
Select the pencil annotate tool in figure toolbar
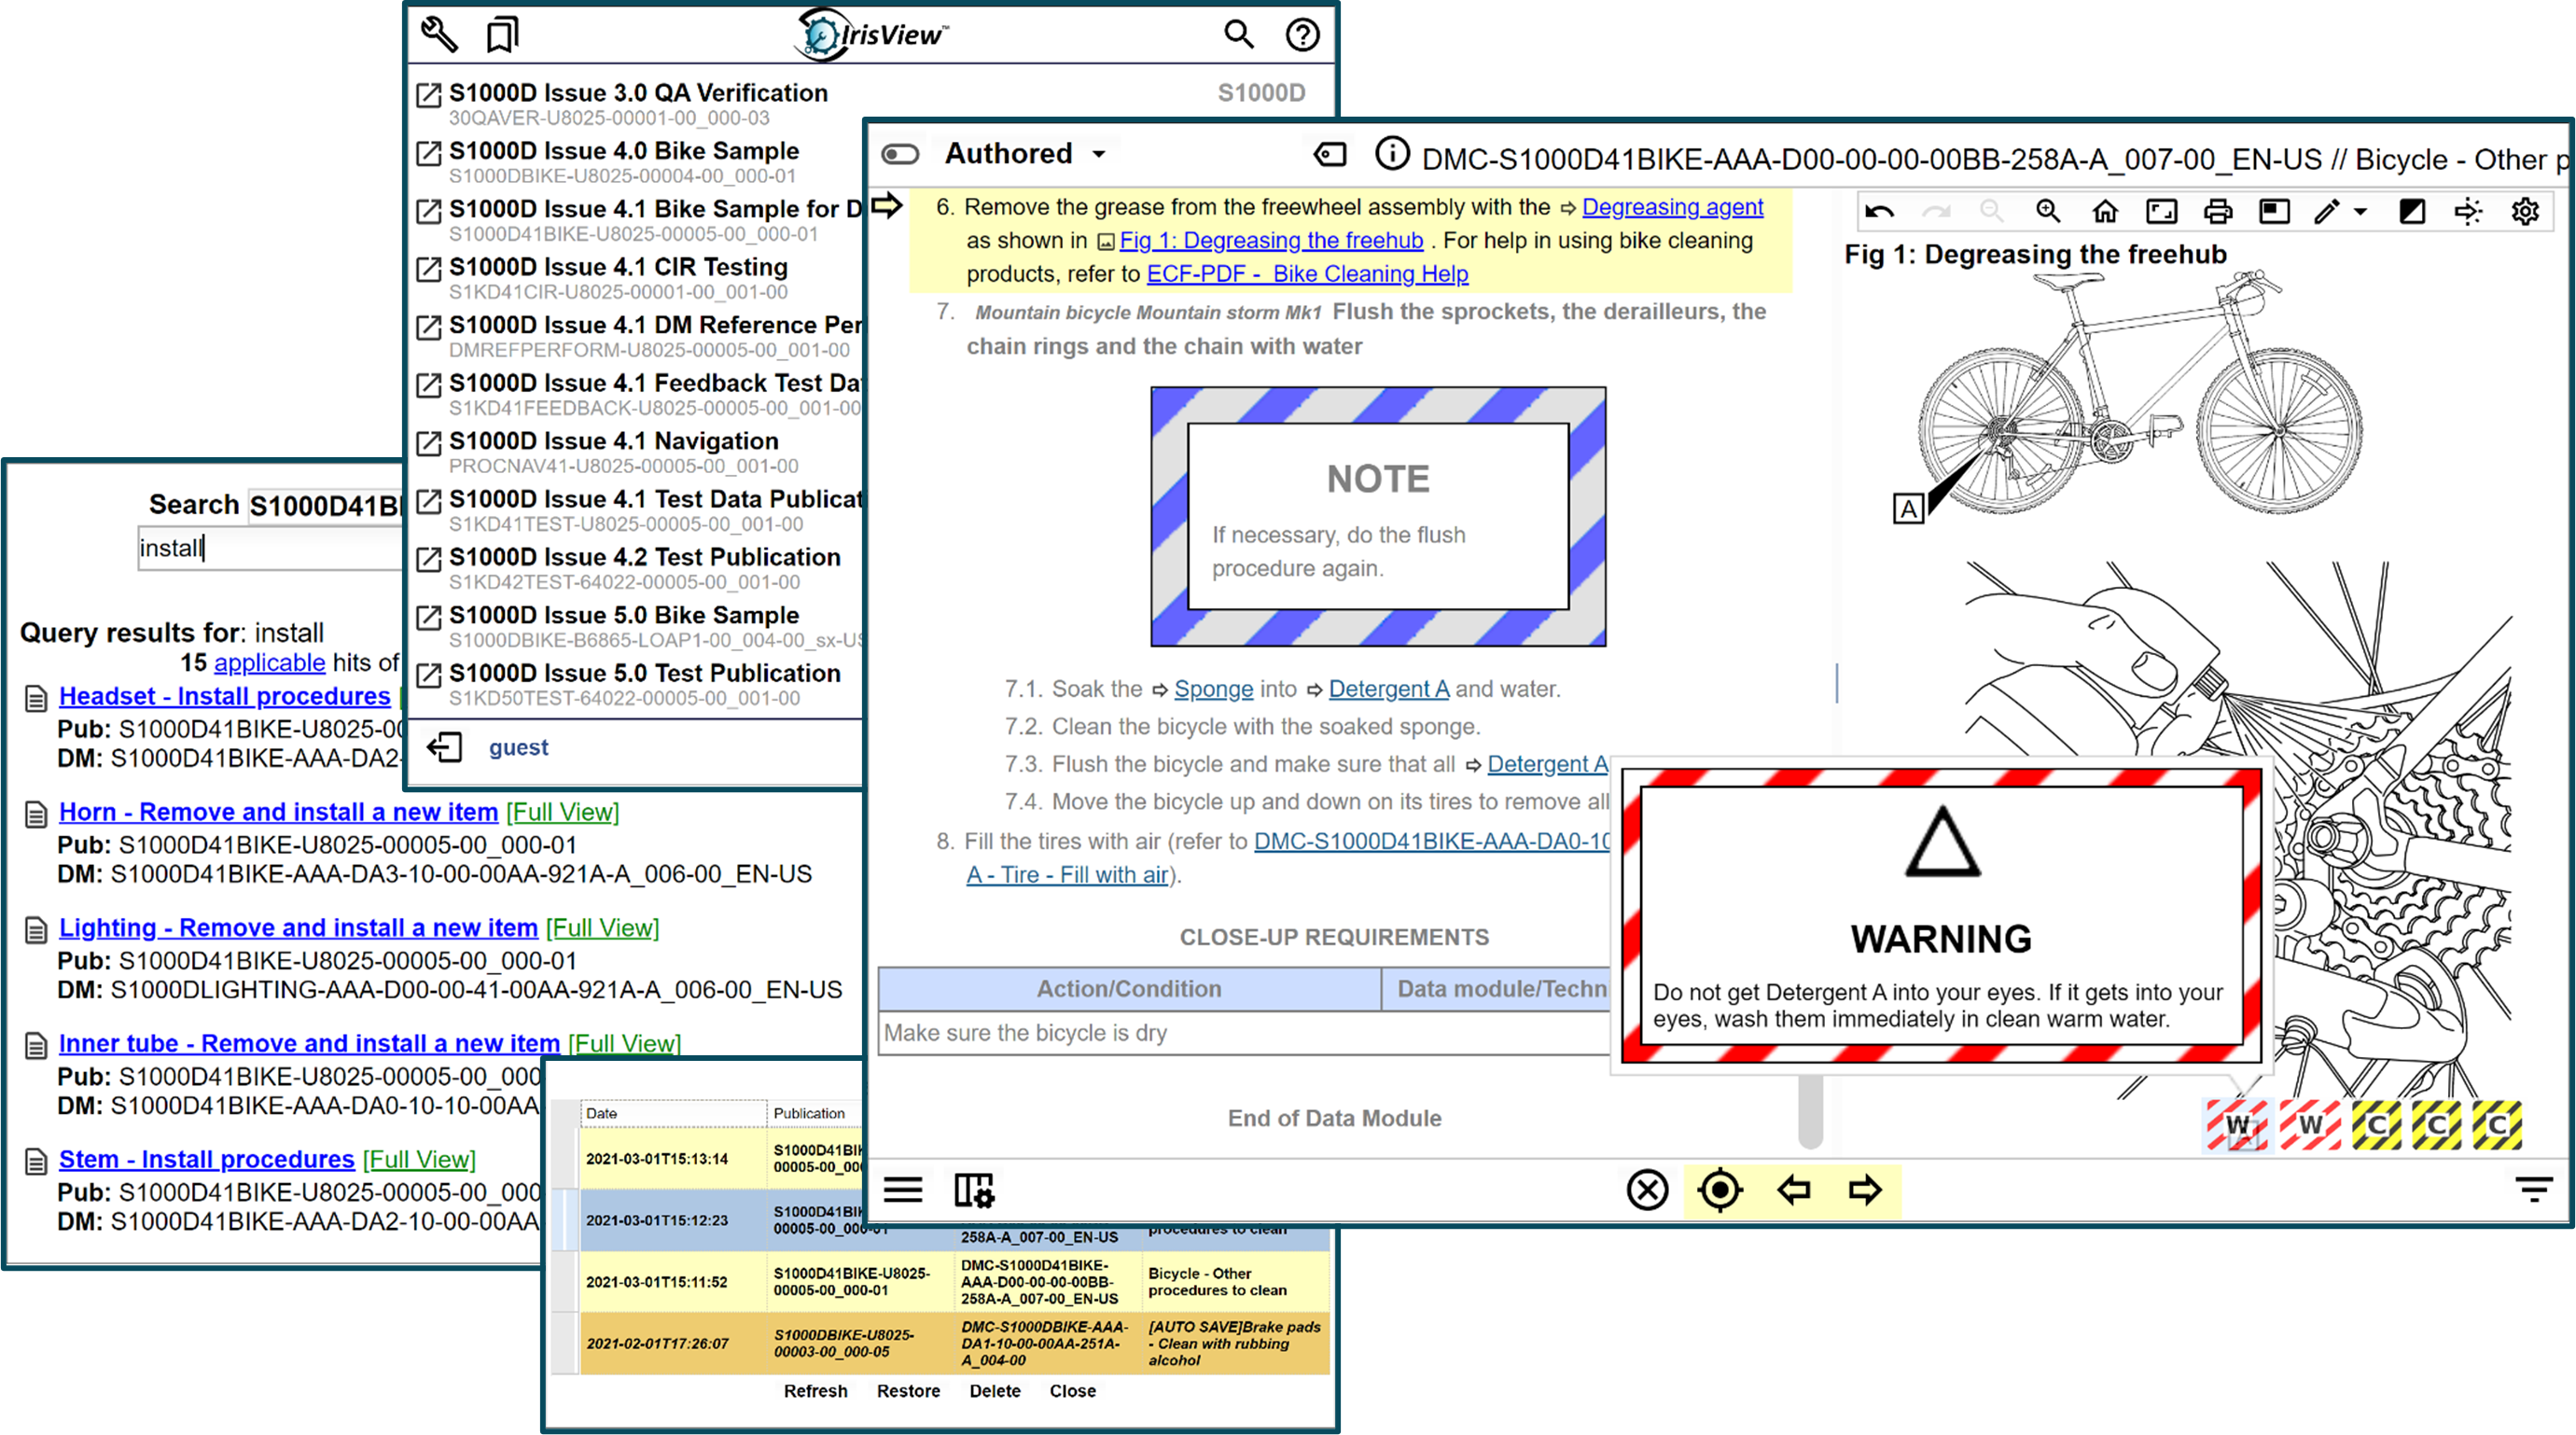[x=2327, y=211]
